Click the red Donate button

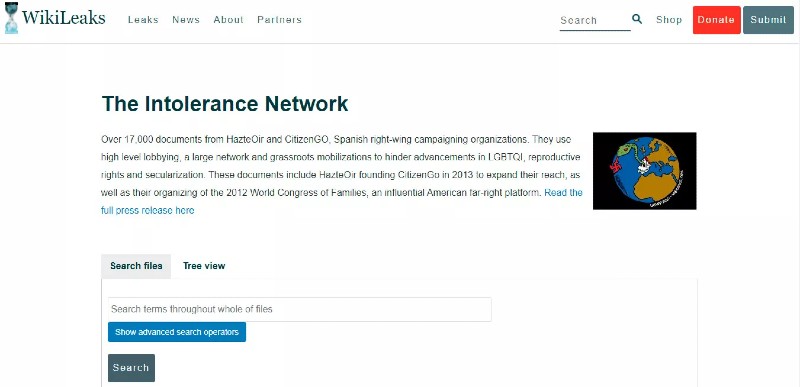(x=716, y=20)
